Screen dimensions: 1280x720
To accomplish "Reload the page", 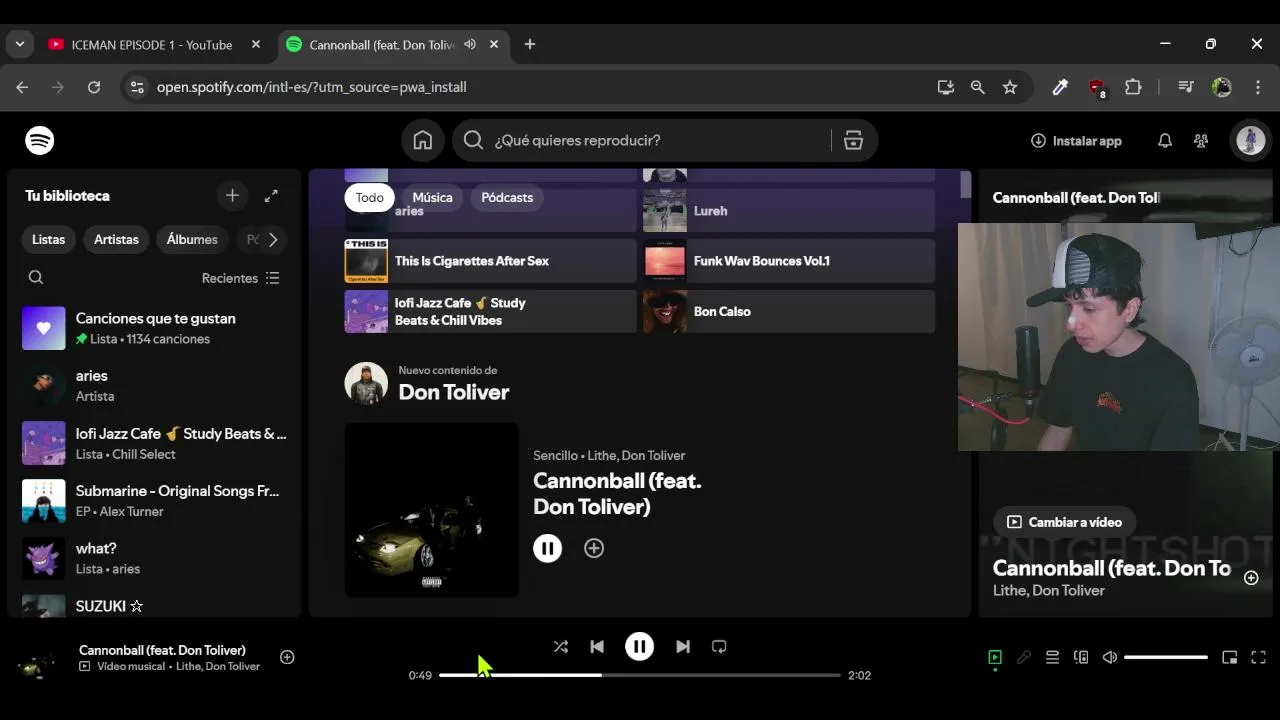I will tap(94, 87).
